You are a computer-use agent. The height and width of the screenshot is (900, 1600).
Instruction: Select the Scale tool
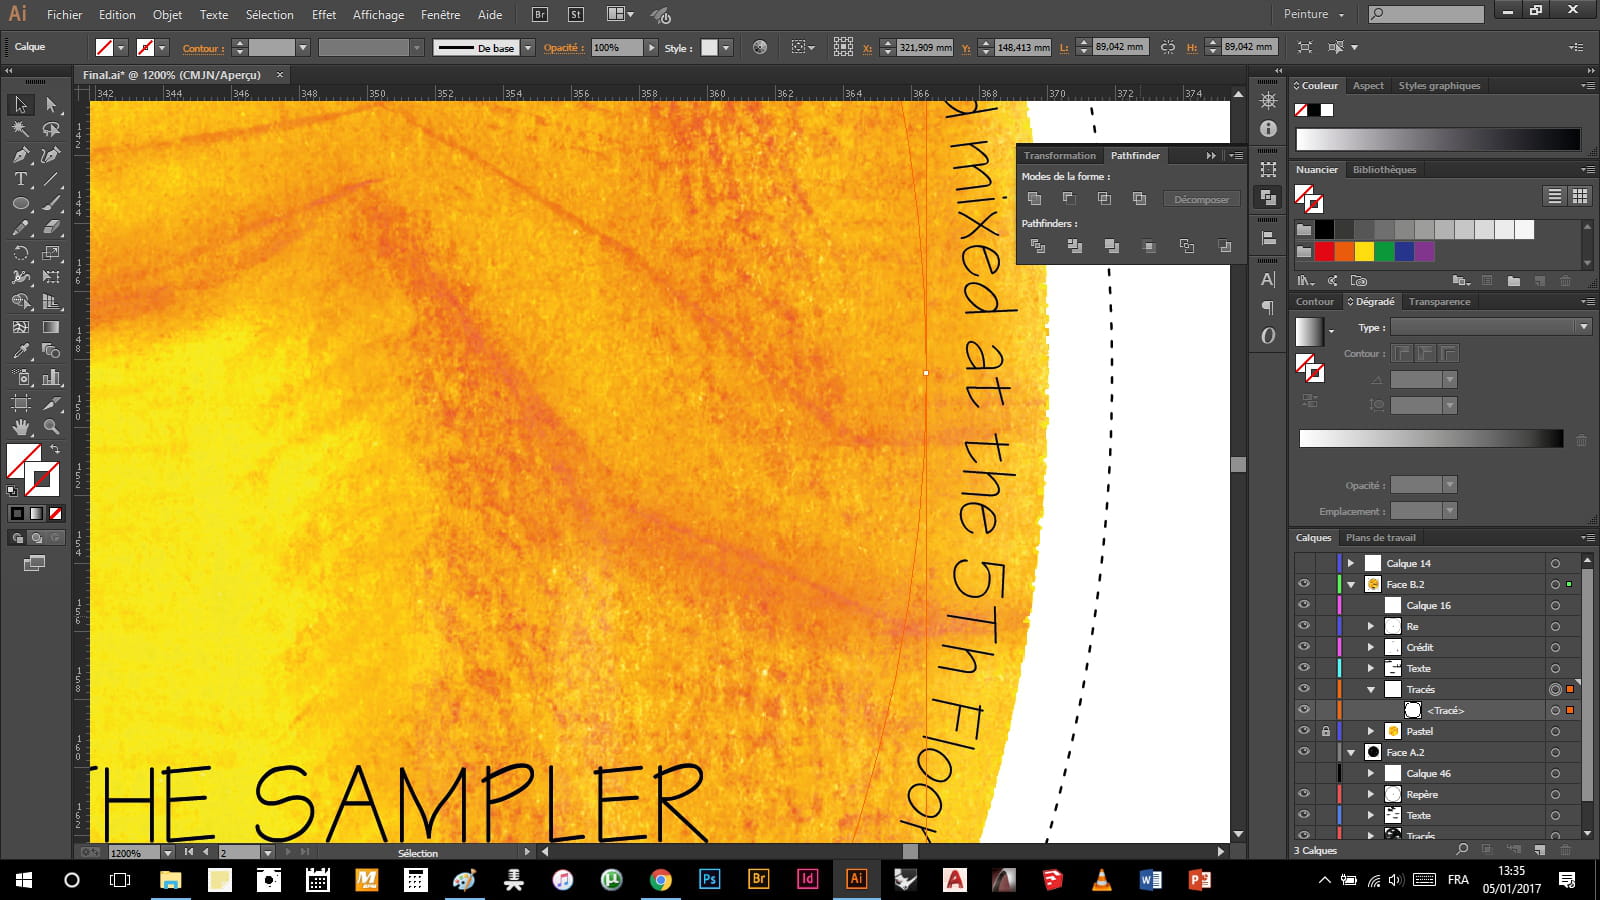[x=51, y=253]
